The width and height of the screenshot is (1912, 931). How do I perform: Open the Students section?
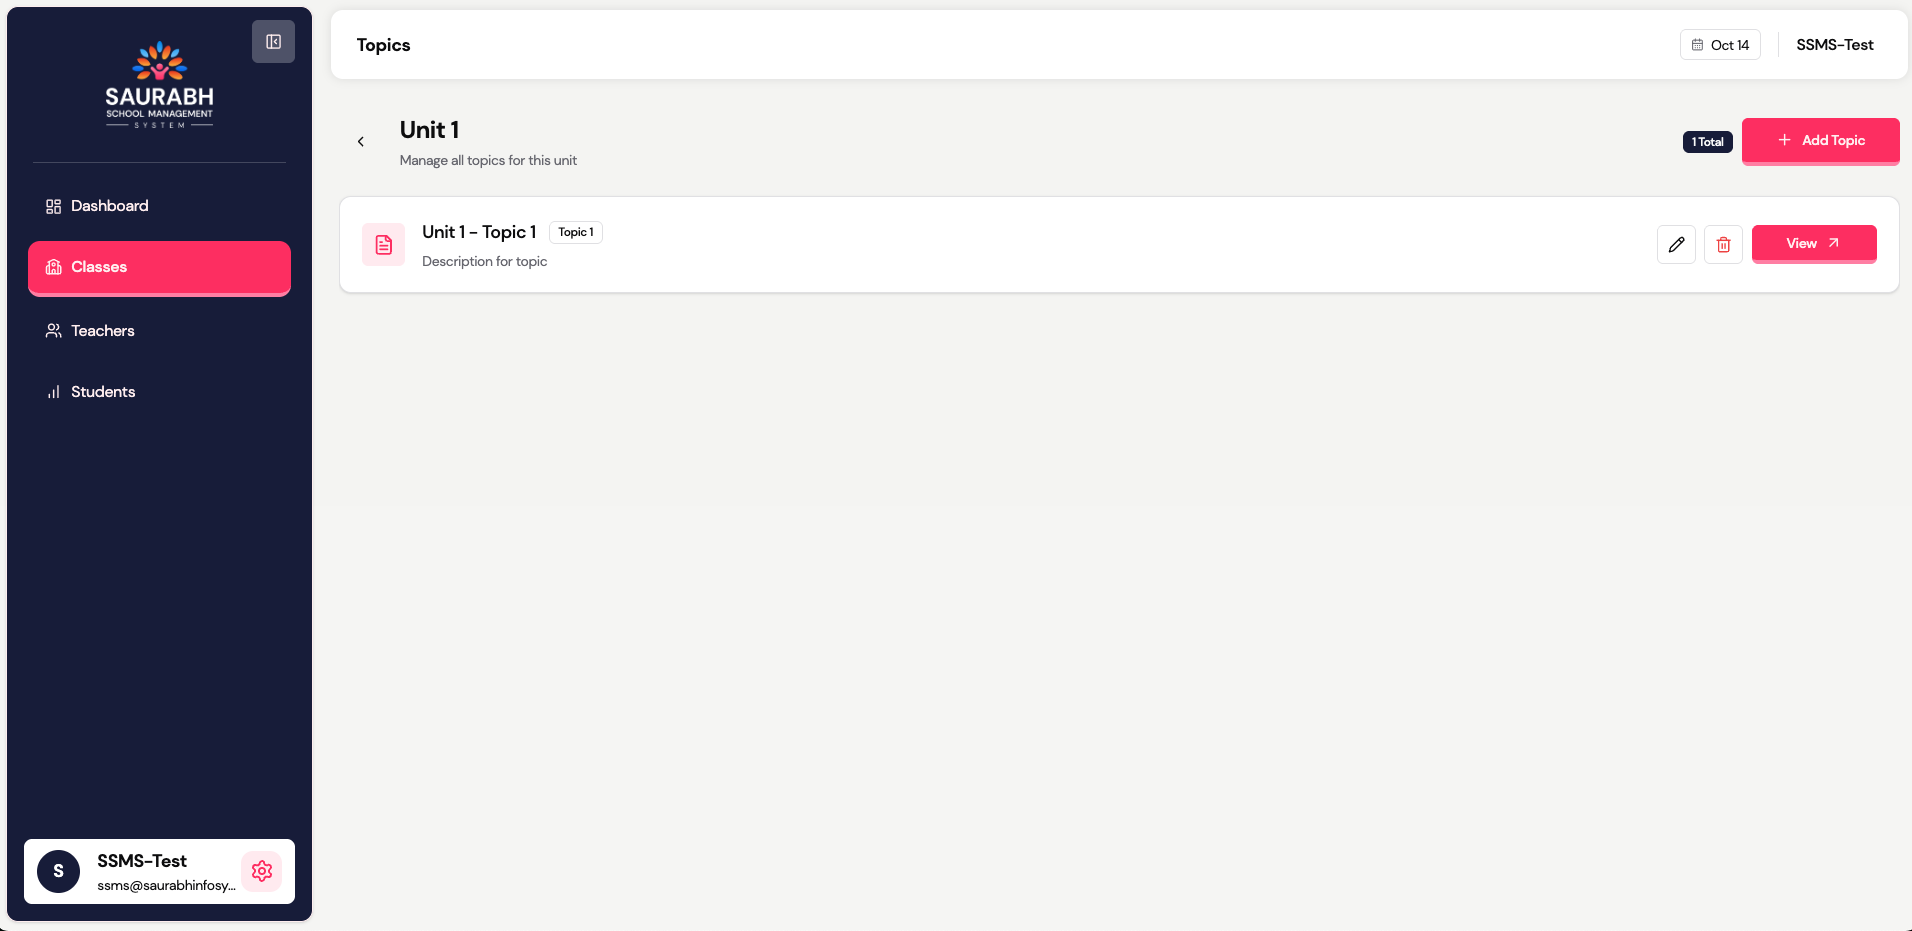point(102,392)
